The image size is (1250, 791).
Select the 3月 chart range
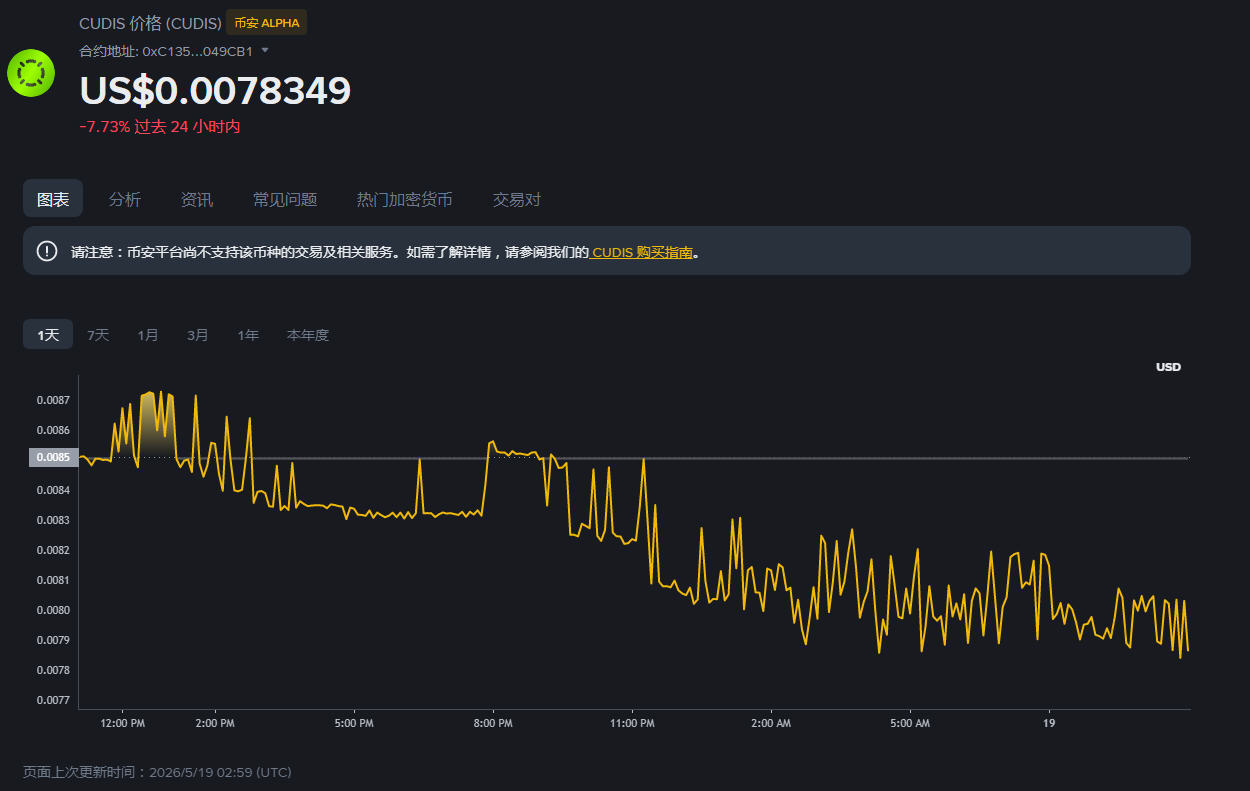tap(198, 335)
